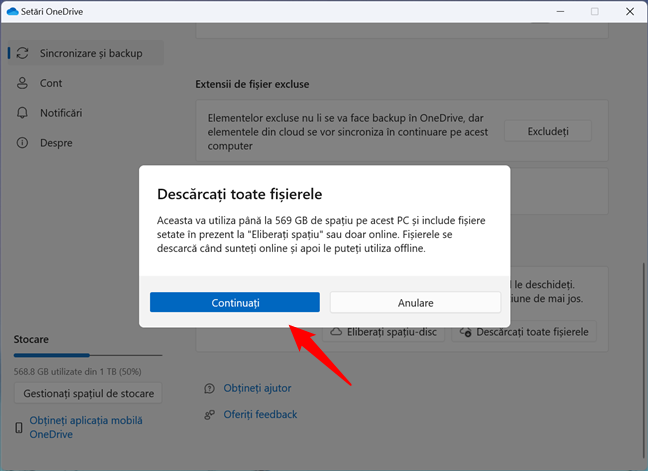Open Gestionați spațiul de stocare
648x471 pixels.
click(88, 393)
